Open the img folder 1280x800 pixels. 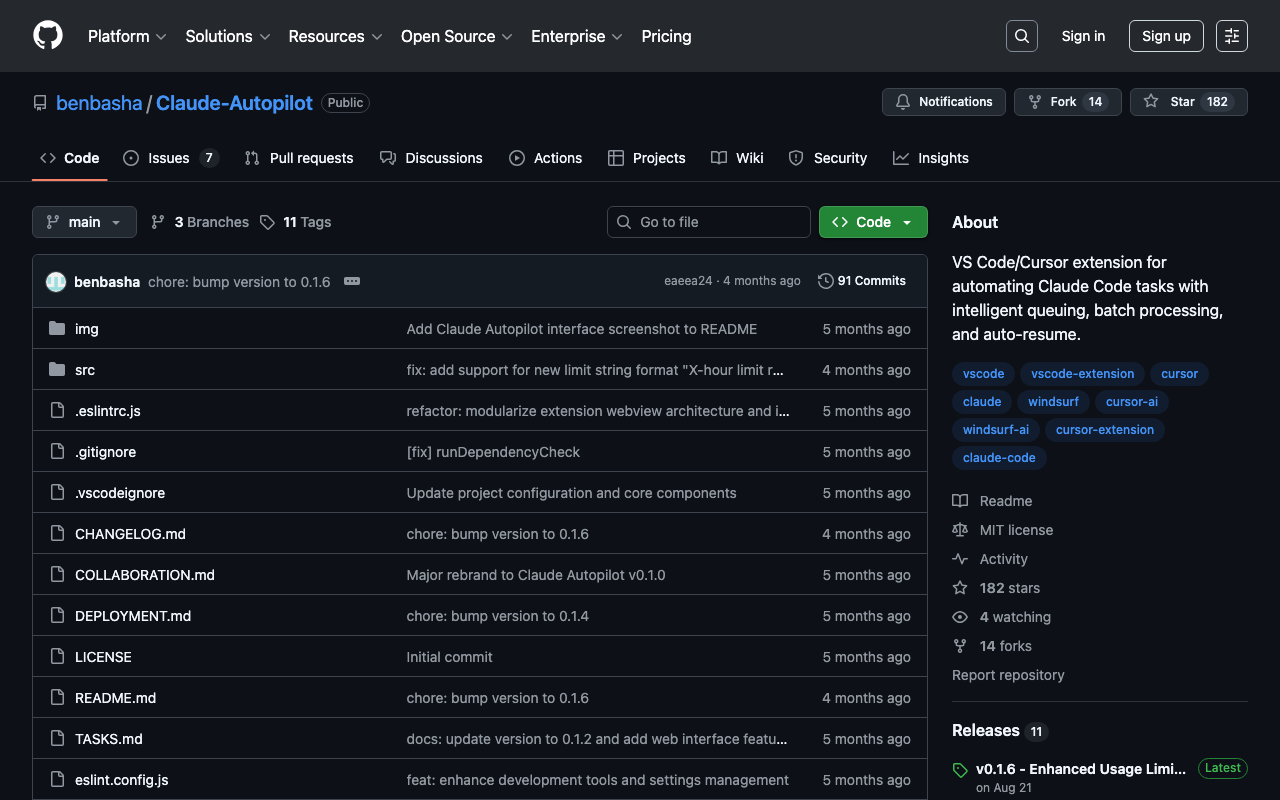click(87, 329)
